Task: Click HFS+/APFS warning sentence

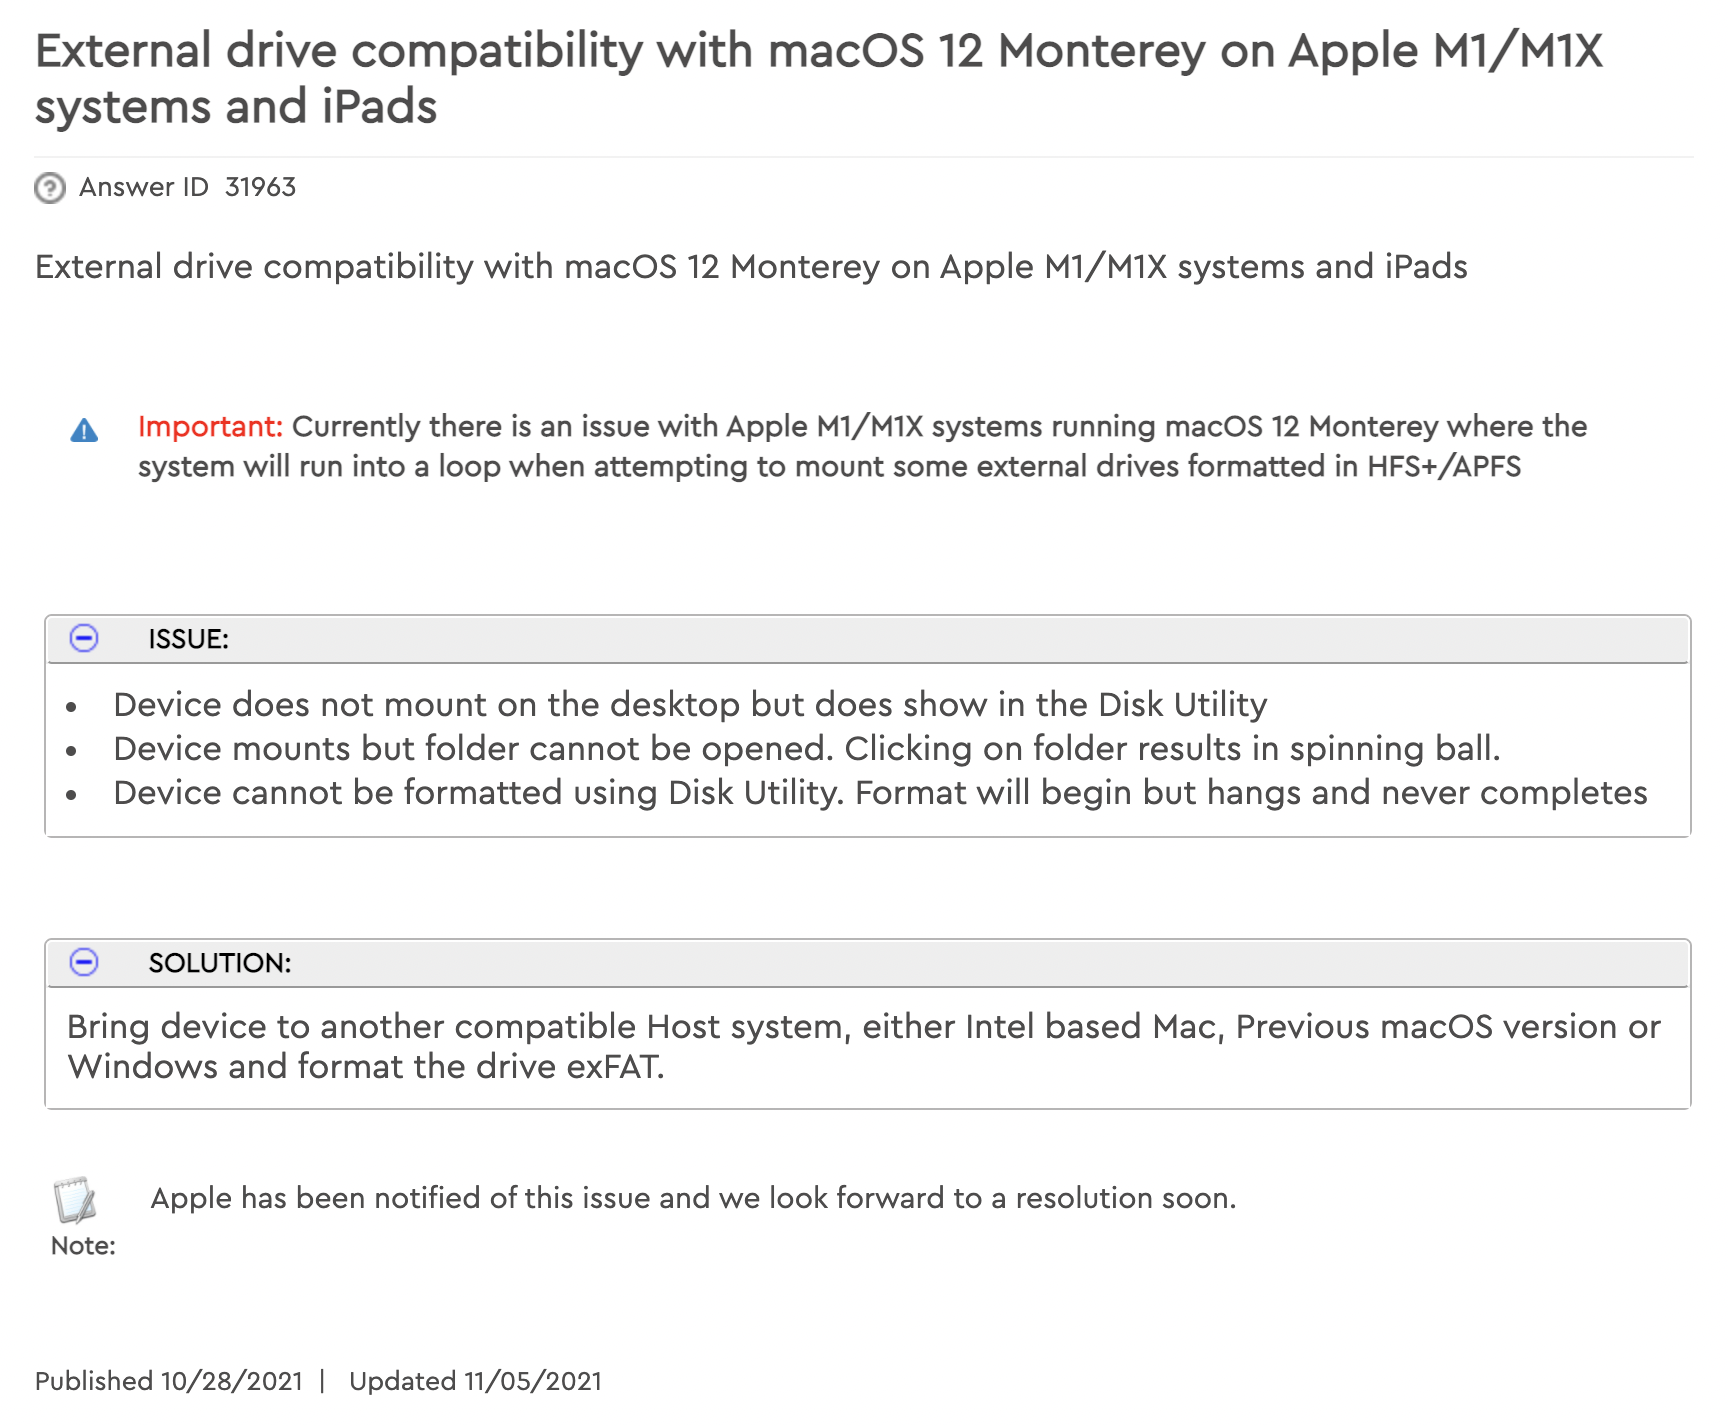Action: (862, 447)
